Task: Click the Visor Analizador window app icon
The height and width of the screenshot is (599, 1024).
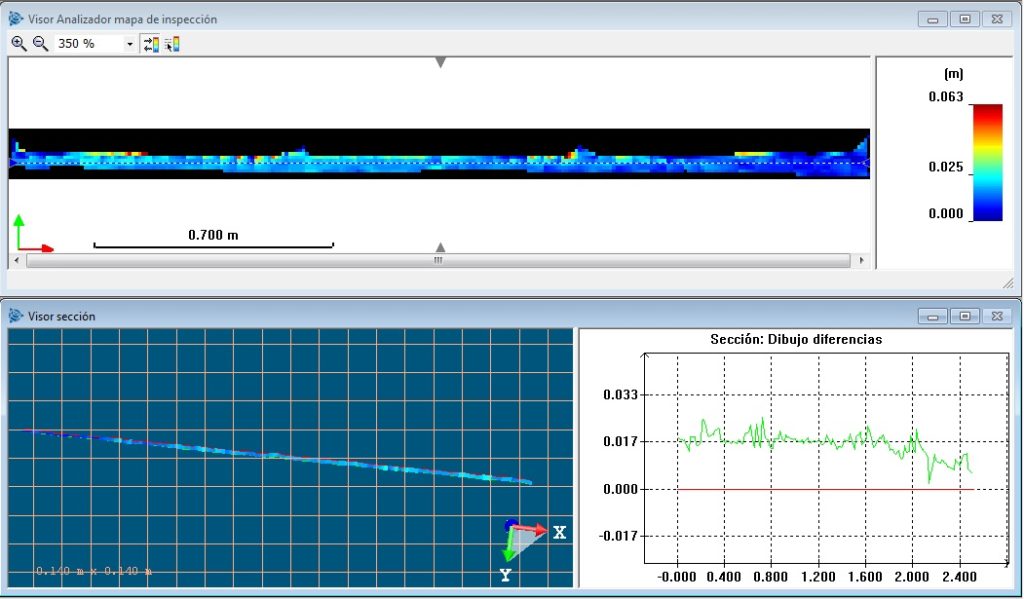Action: (x=15, y=19)
